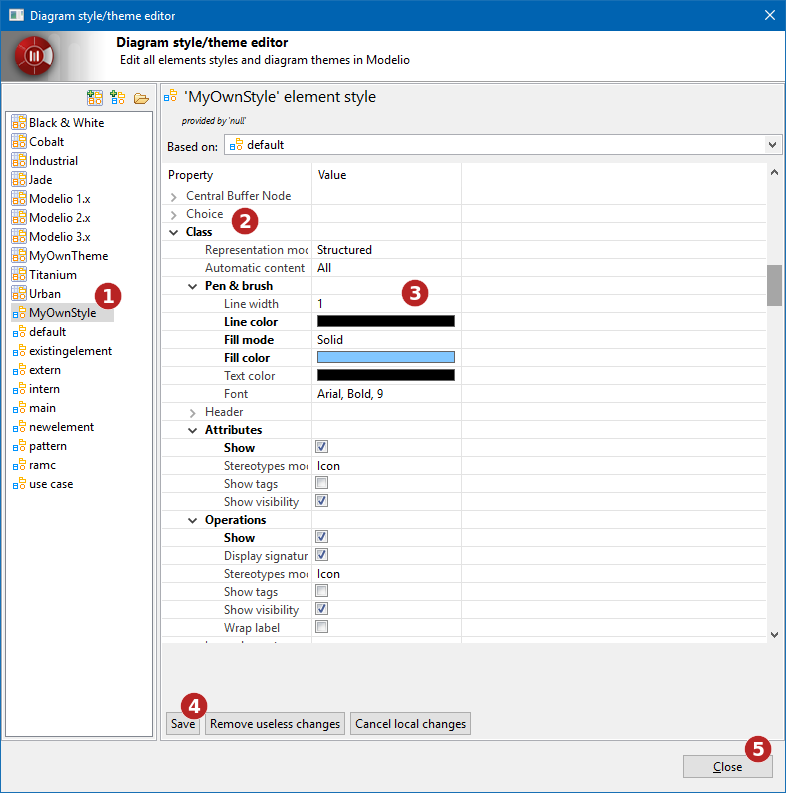Click the blue Fill color swatch
This screenshot has width=786, height=793.
pyautogui.click(x=385, y=358)
